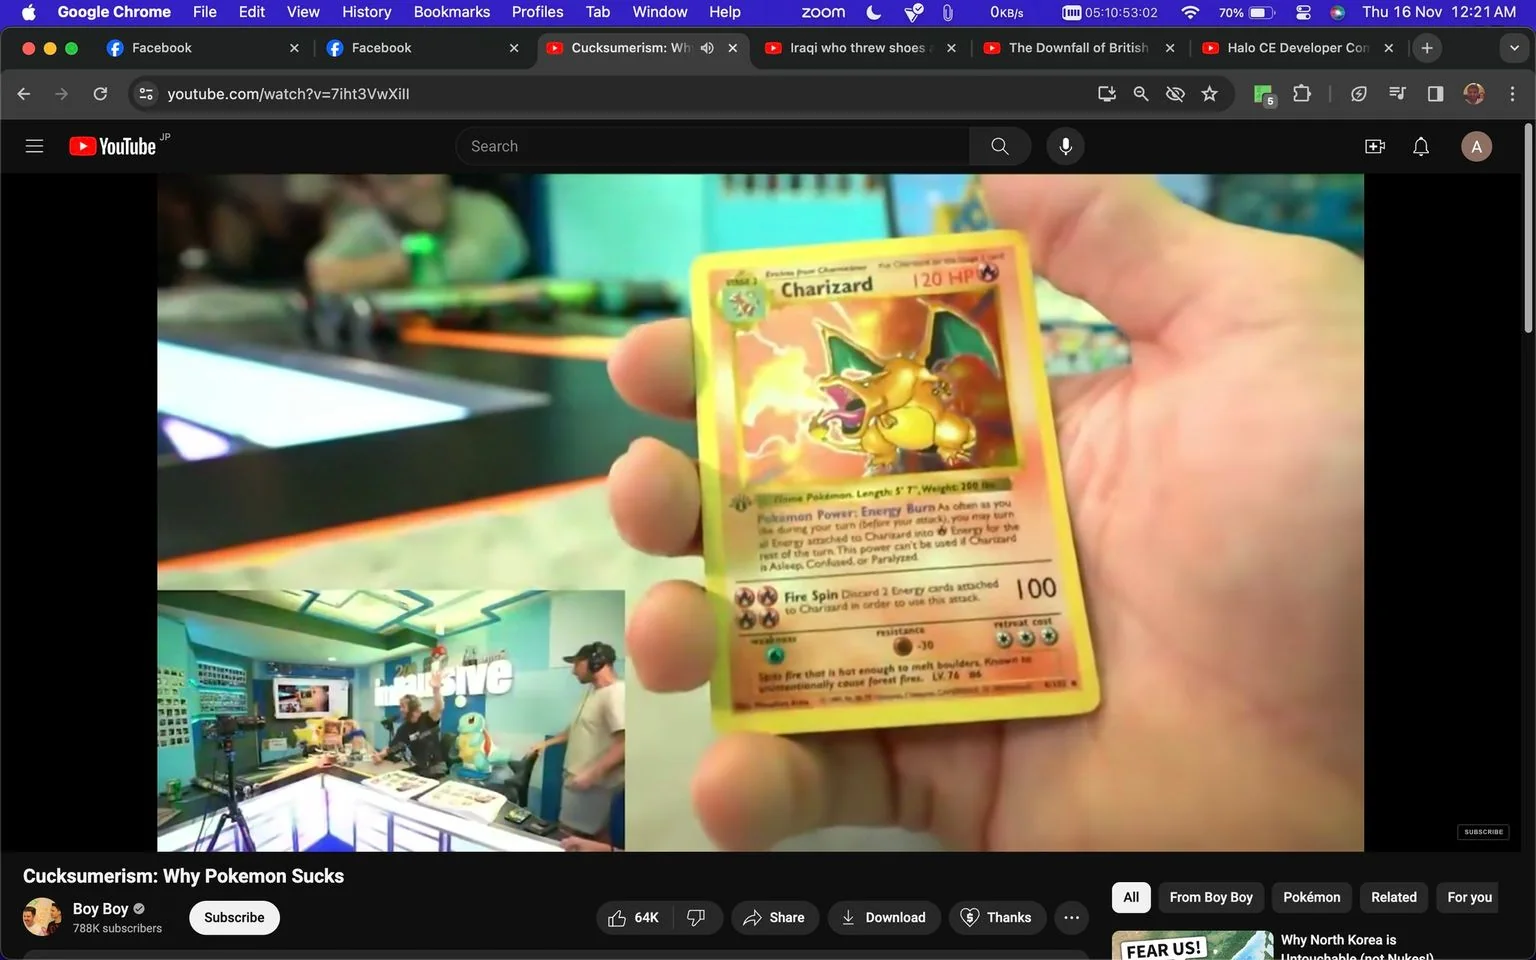This screenshot has width=1536, height=960.
Task: Switch to The Downfall of British tab
Action: pyautogui.click(x=1078, y=48)
